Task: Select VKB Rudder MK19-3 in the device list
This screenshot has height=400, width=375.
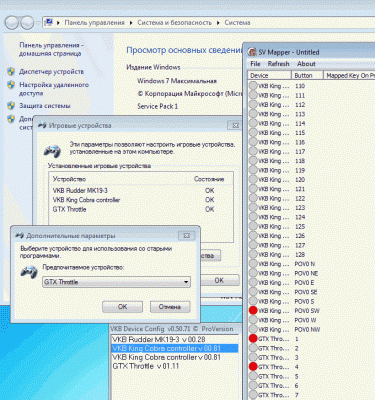Action: tap(80, 191)
